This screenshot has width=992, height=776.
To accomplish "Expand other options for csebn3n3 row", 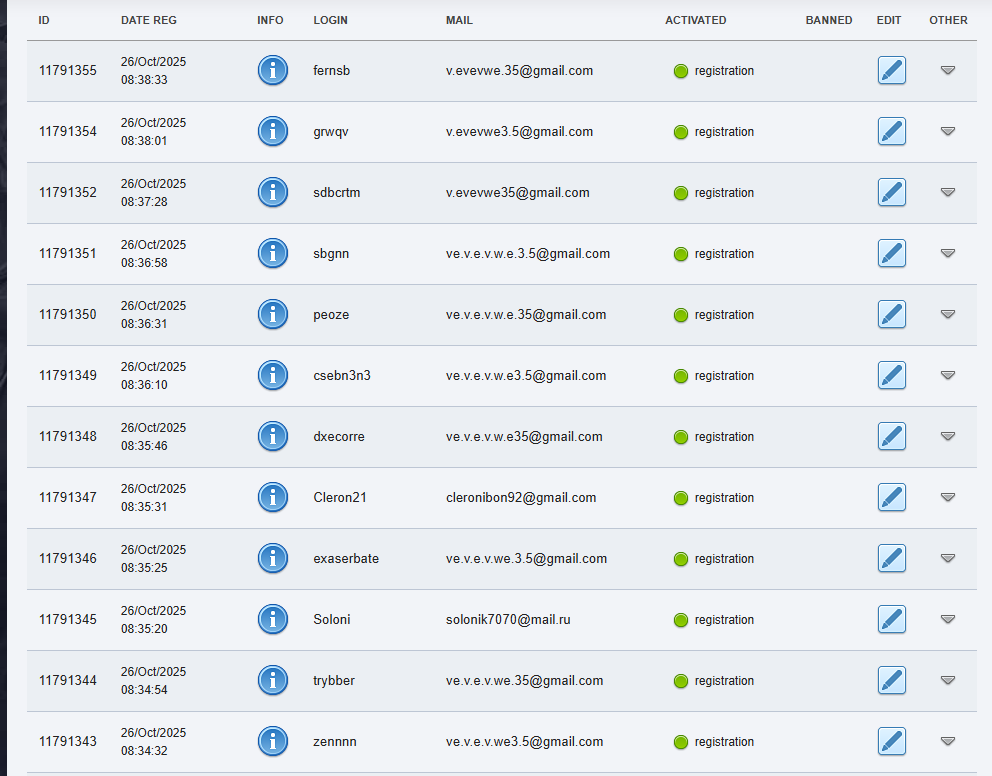I will point(948,376).
